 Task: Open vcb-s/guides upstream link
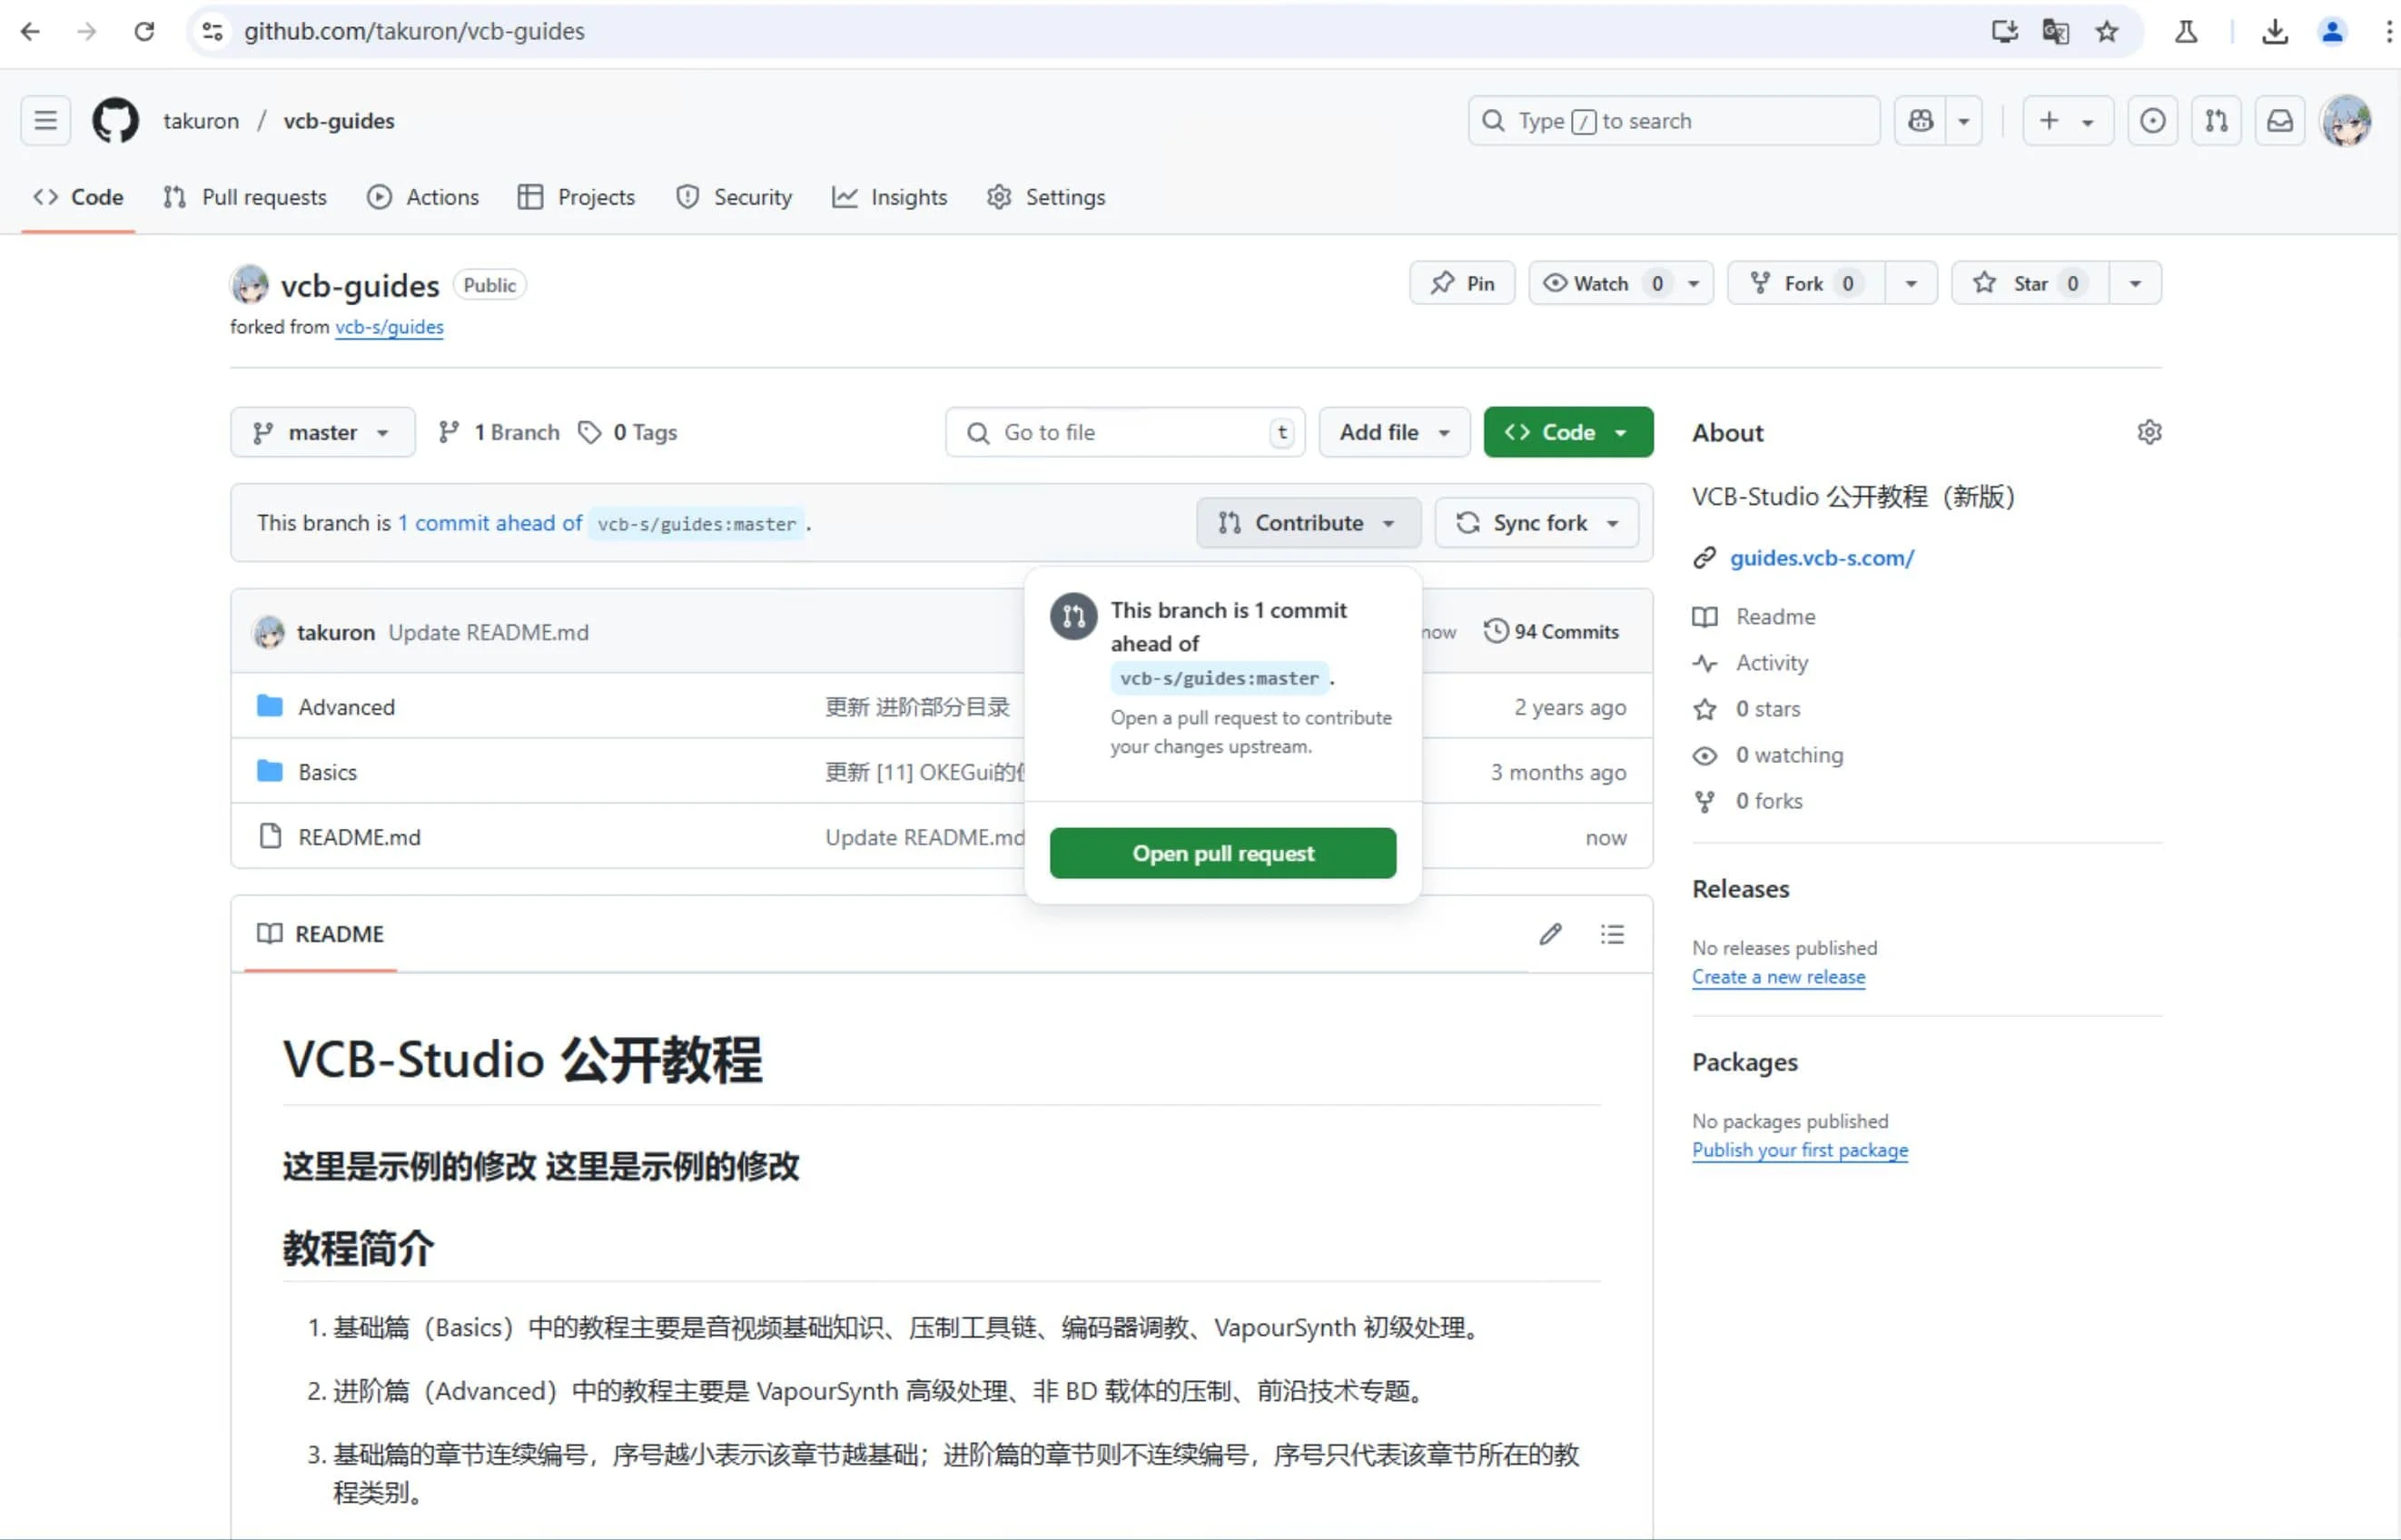coord(389,327)
